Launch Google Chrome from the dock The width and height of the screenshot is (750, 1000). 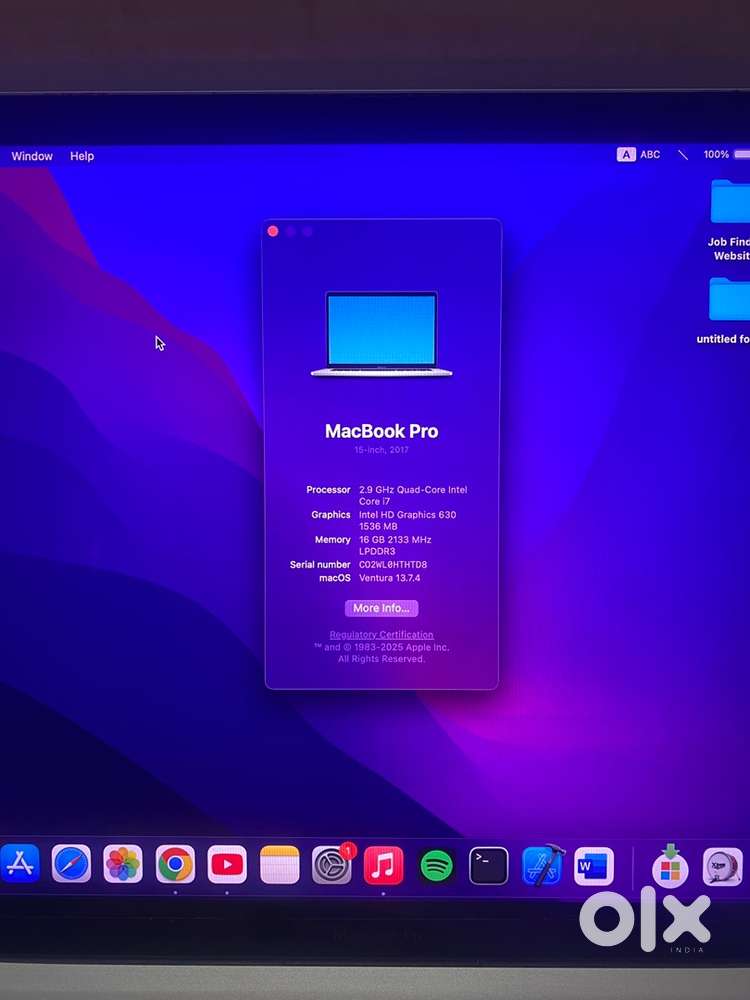(x=175, y=864)
